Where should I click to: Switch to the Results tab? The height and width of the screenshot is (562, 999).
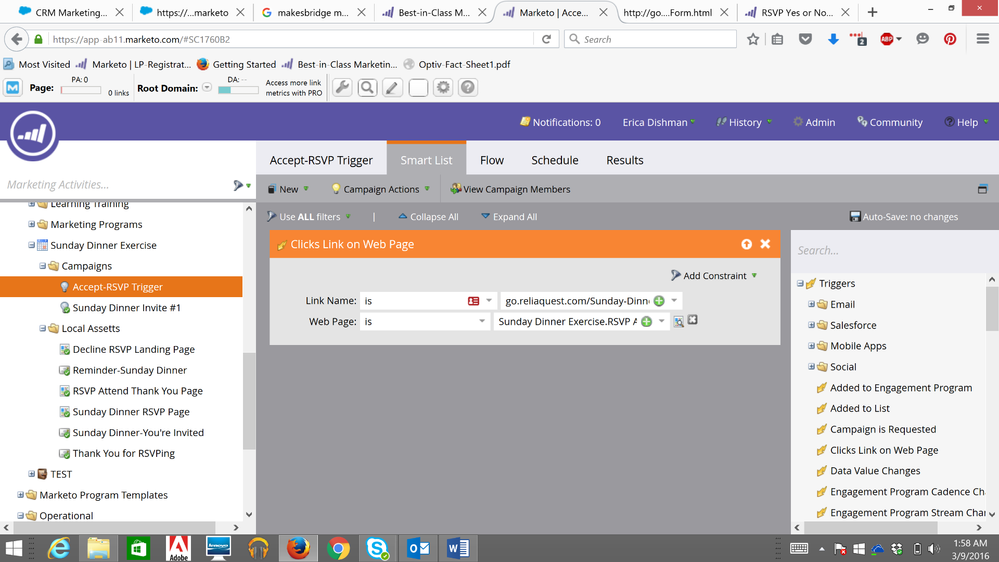point(624,160)
